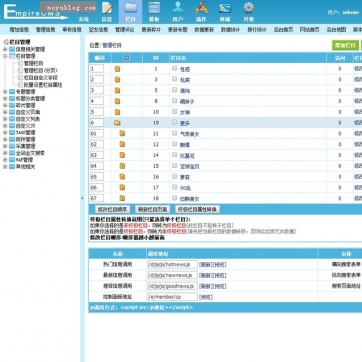Select 批量设置栏目属性 in the sidebar tree
Viewport: 362px width, 362px height.
43,85
